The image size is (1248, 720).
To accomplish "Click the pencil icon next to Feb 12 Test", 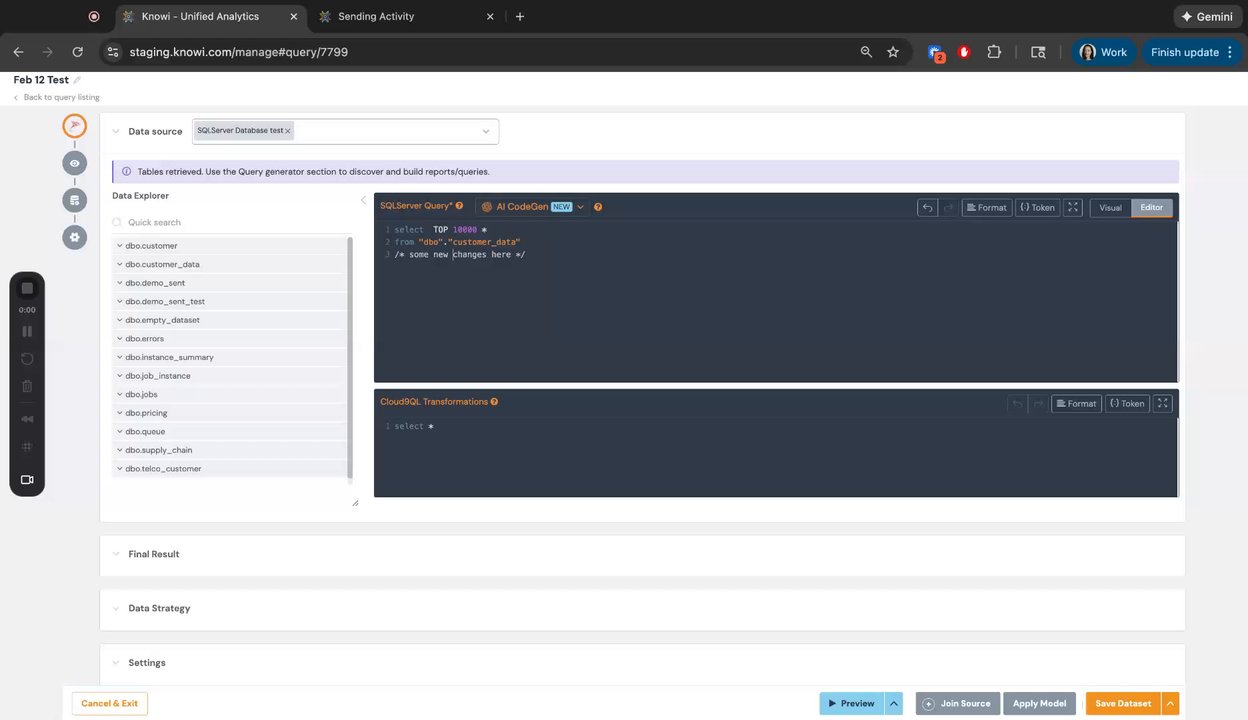I will (77, 80).
